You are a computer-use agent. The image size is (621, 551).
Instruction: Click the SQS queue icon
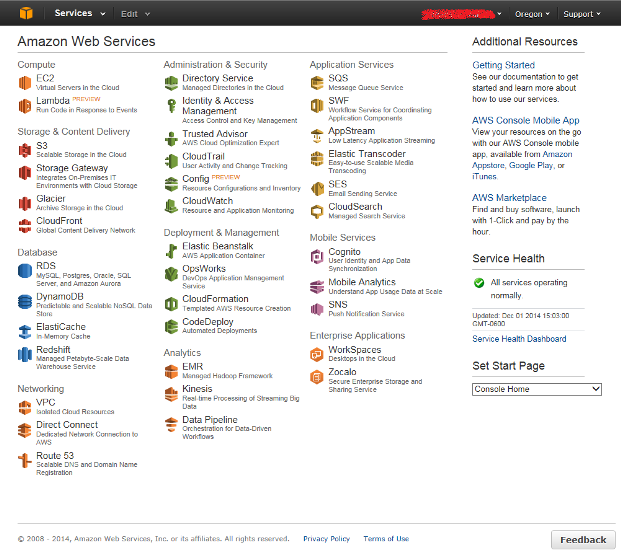pyautogui.click(x=317, y=83)
